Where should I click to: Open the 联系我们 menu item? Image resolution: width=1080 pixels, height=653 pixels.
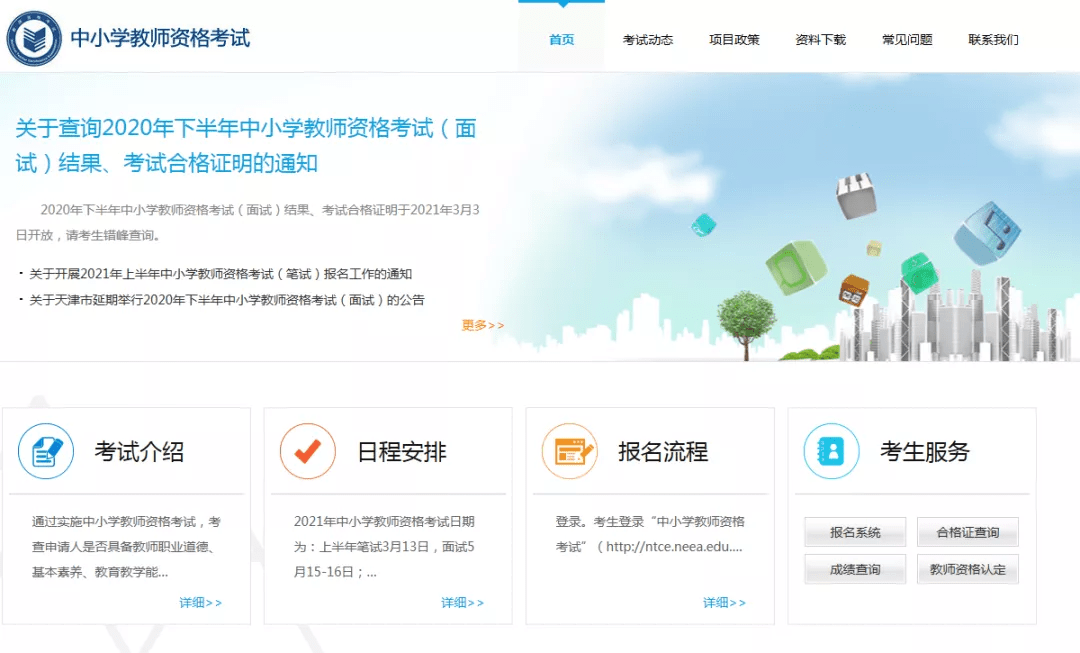point(993,40)
